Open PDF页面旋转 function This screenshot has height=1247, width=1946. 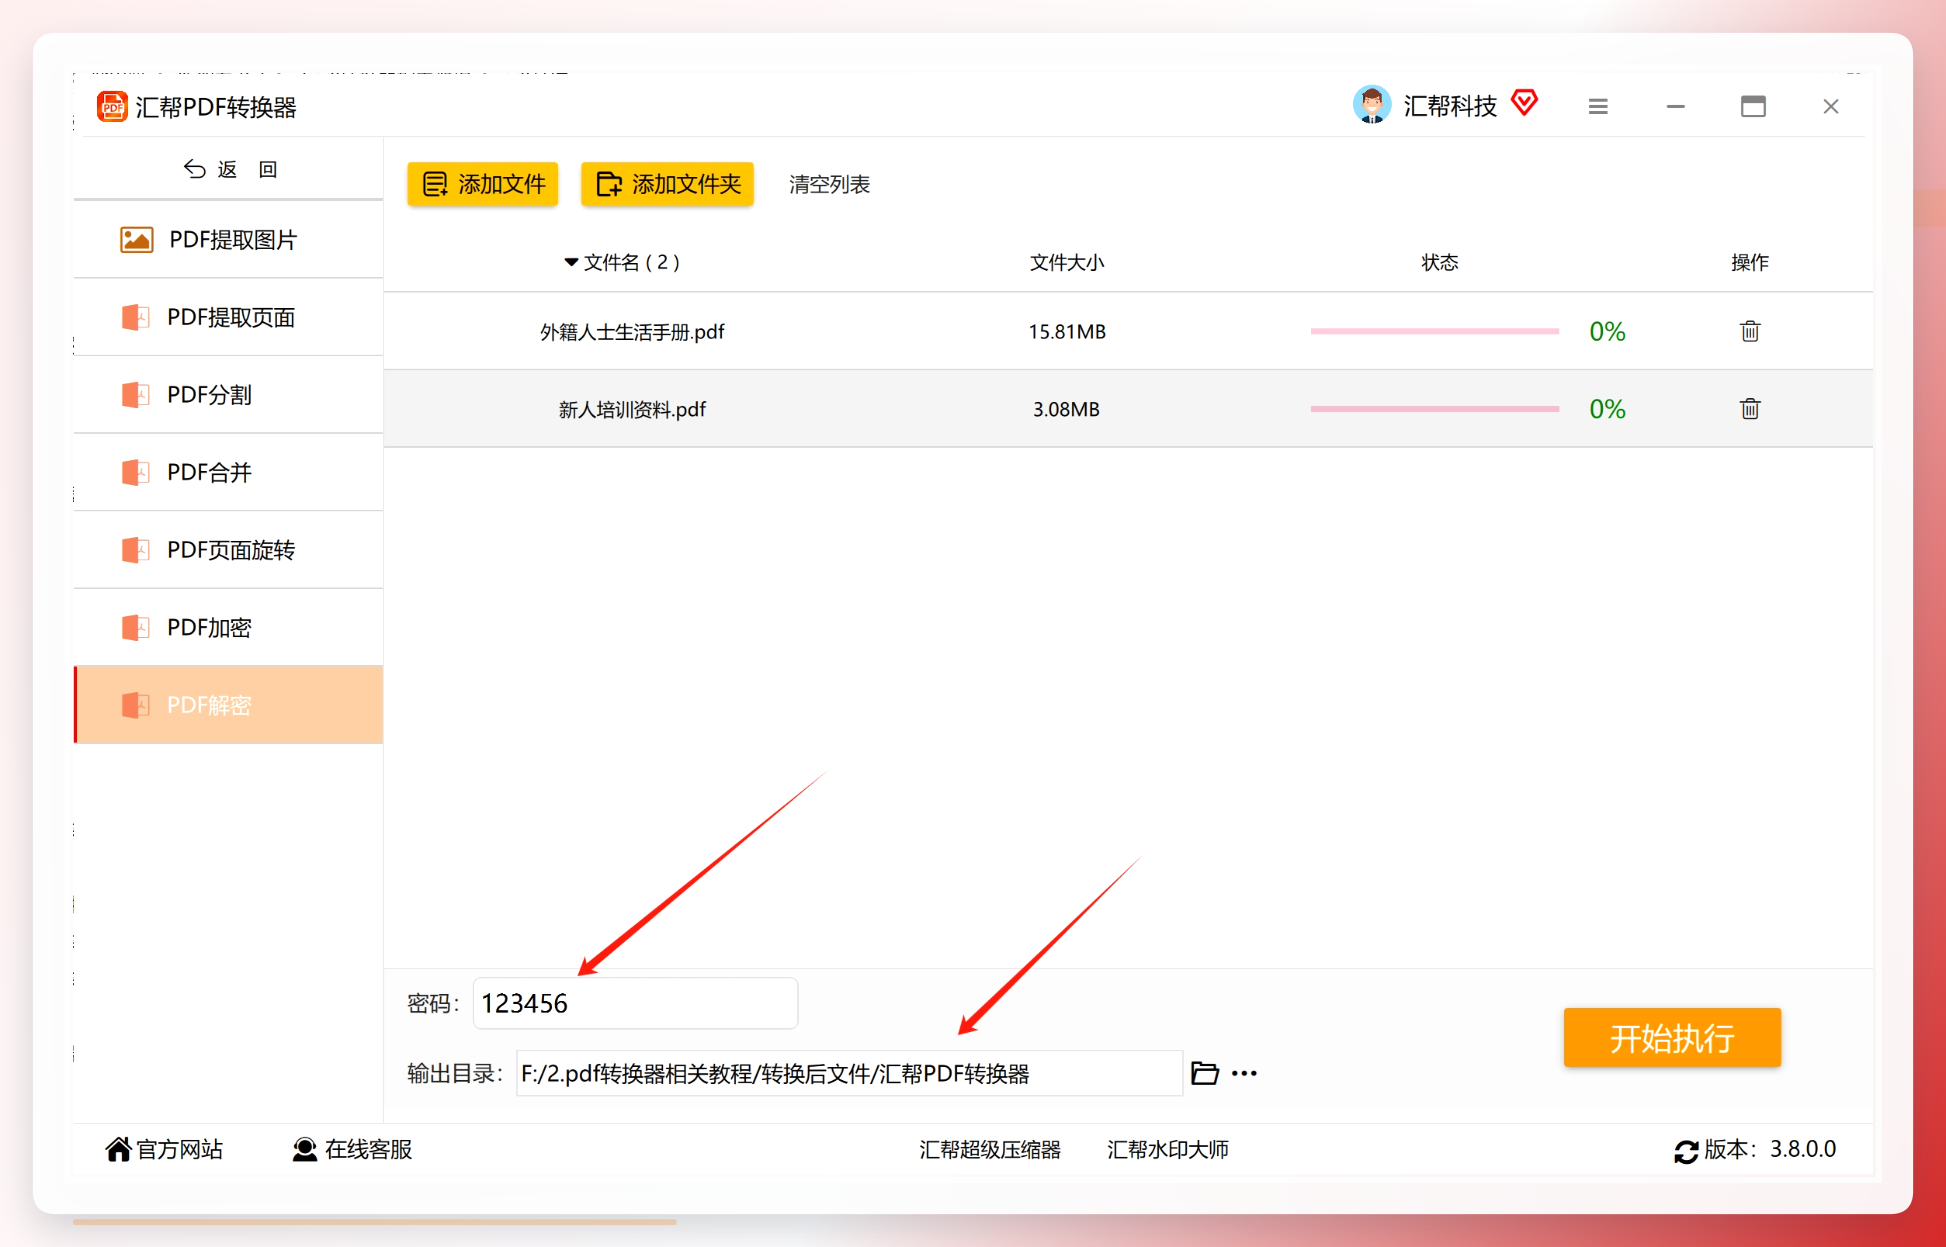pyautogui.click(x=229, y=550)
